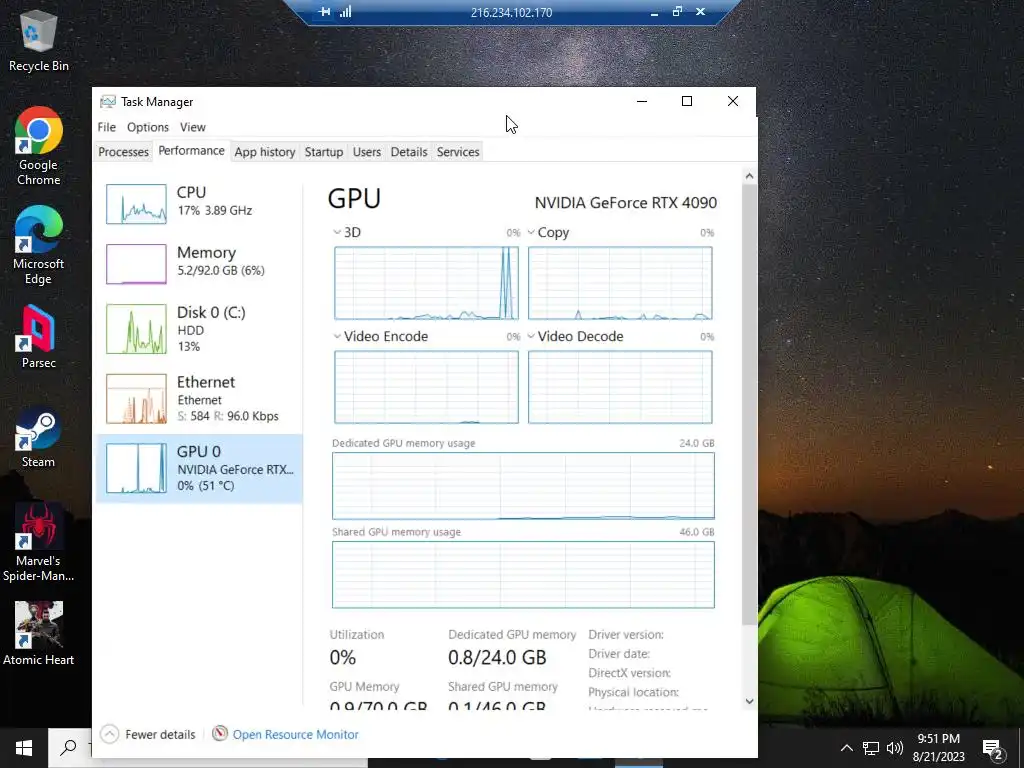Open Microsoft Edge desktop shortcut
This screenshot has height=768, width=1024.
click(39, 246)
